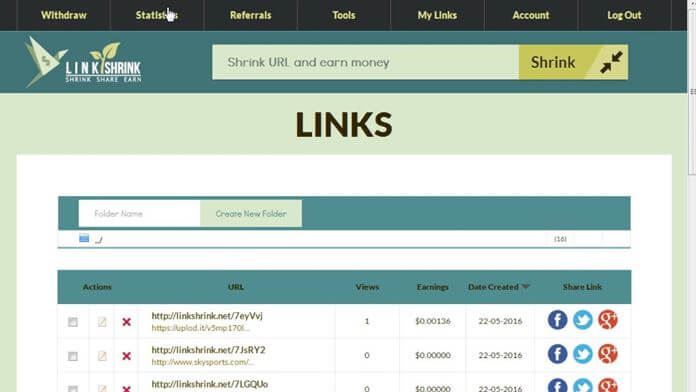
Task: Check the box for the 7JsRY2 link
Action: [73, 356]
